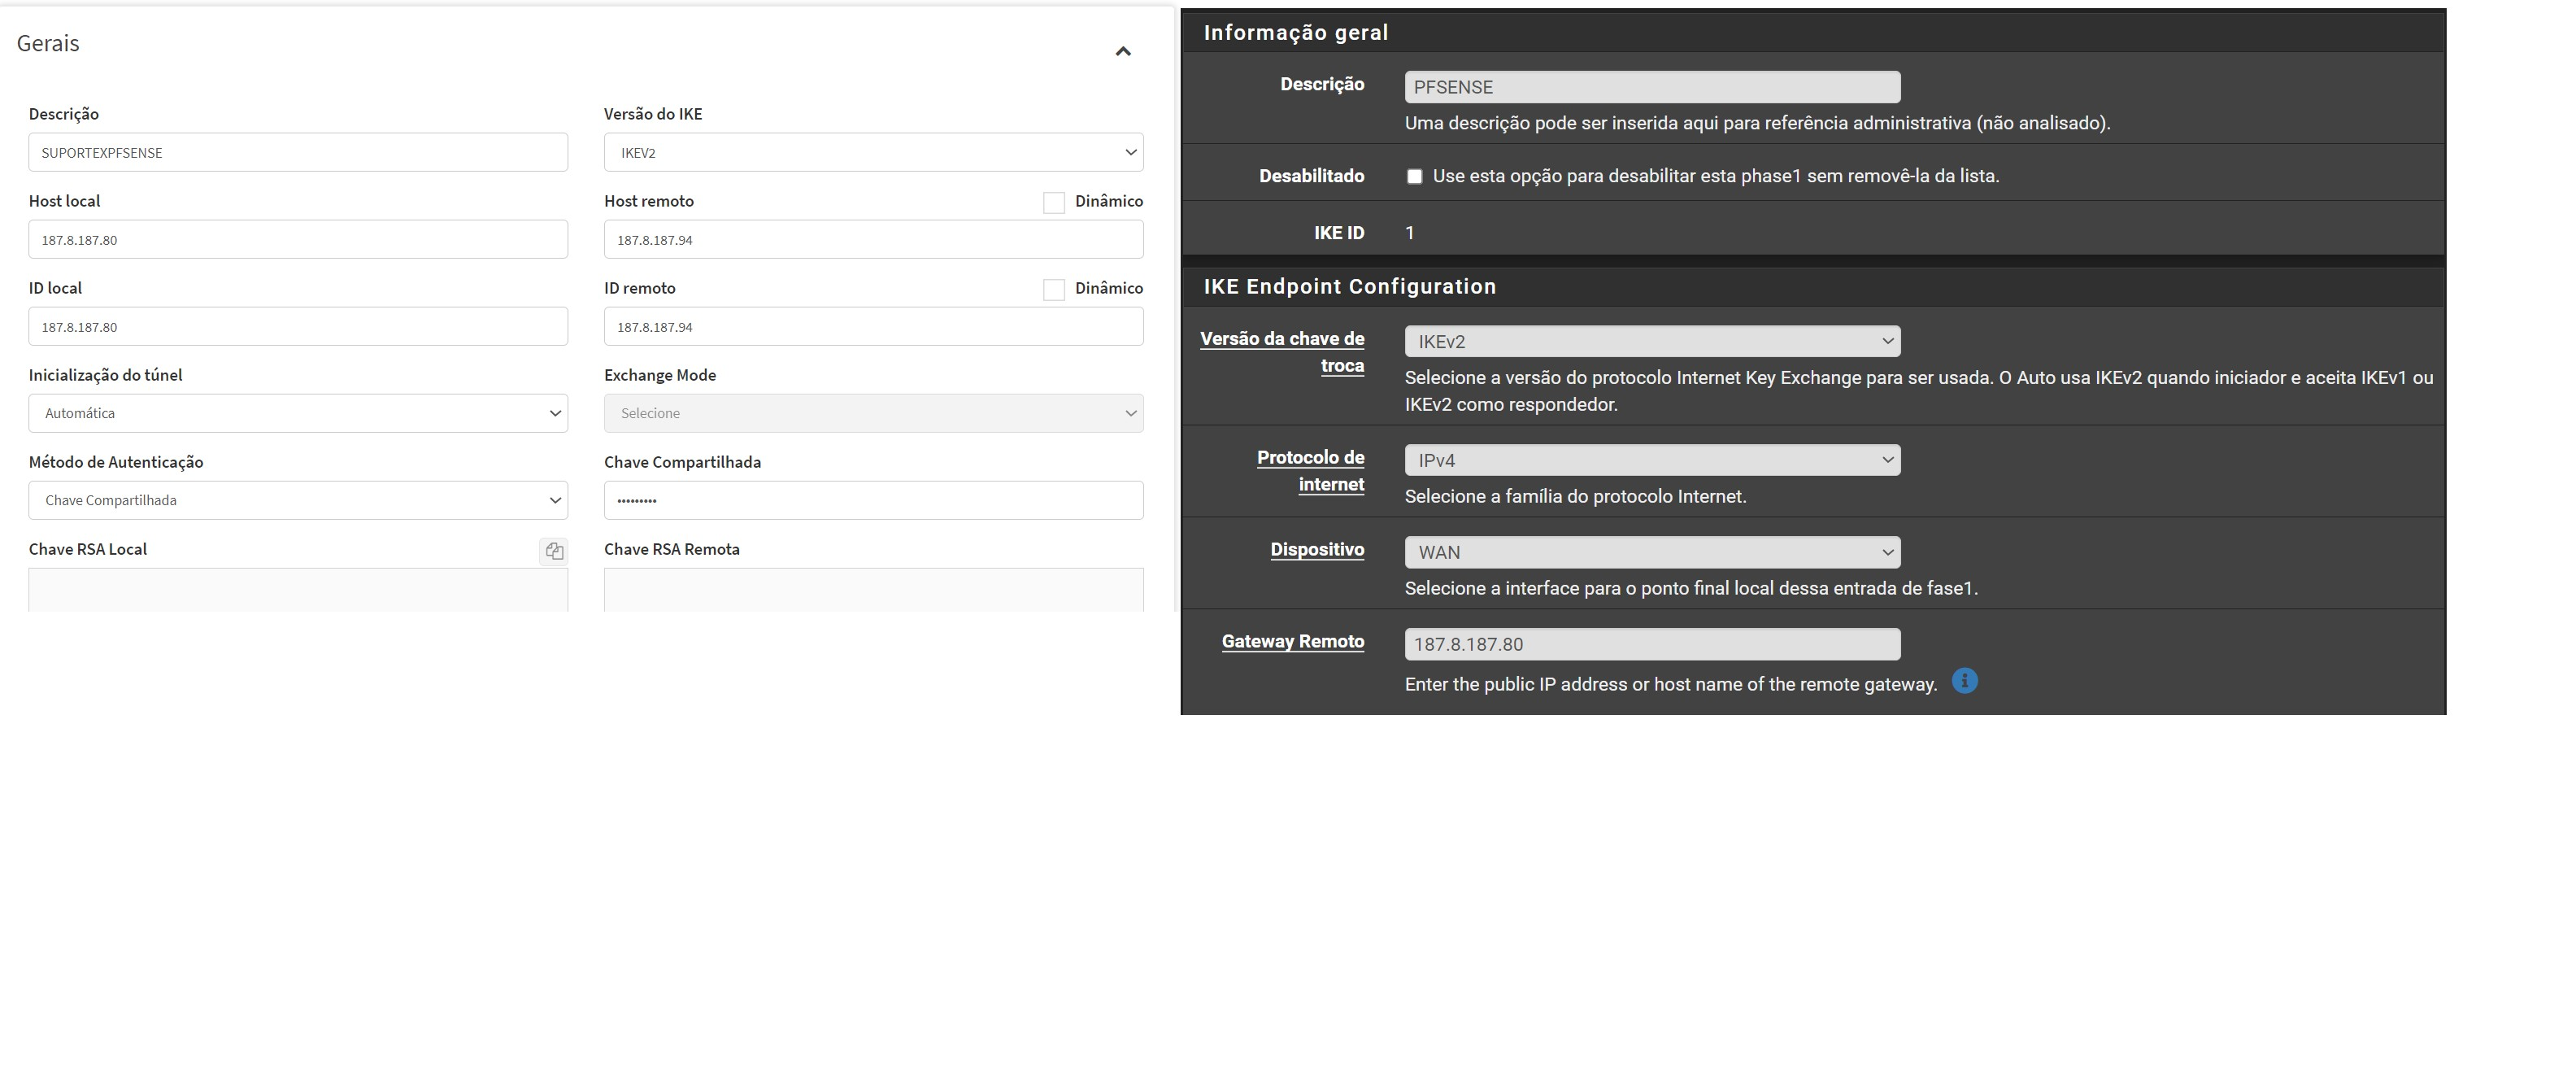Click the Chave Compartilhada password field

873,501
